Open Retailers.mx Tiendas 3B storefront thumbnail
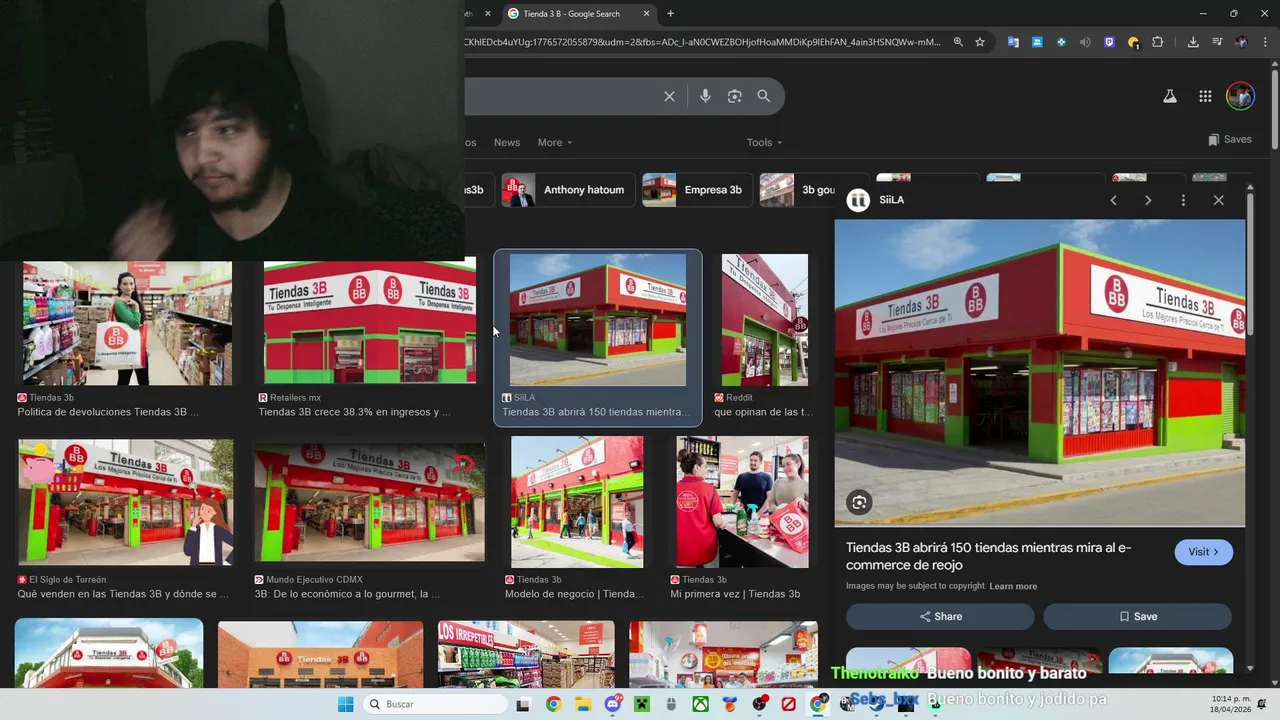Image resolution: width=1280 pixels, height=720 pixels. (370, 322)
